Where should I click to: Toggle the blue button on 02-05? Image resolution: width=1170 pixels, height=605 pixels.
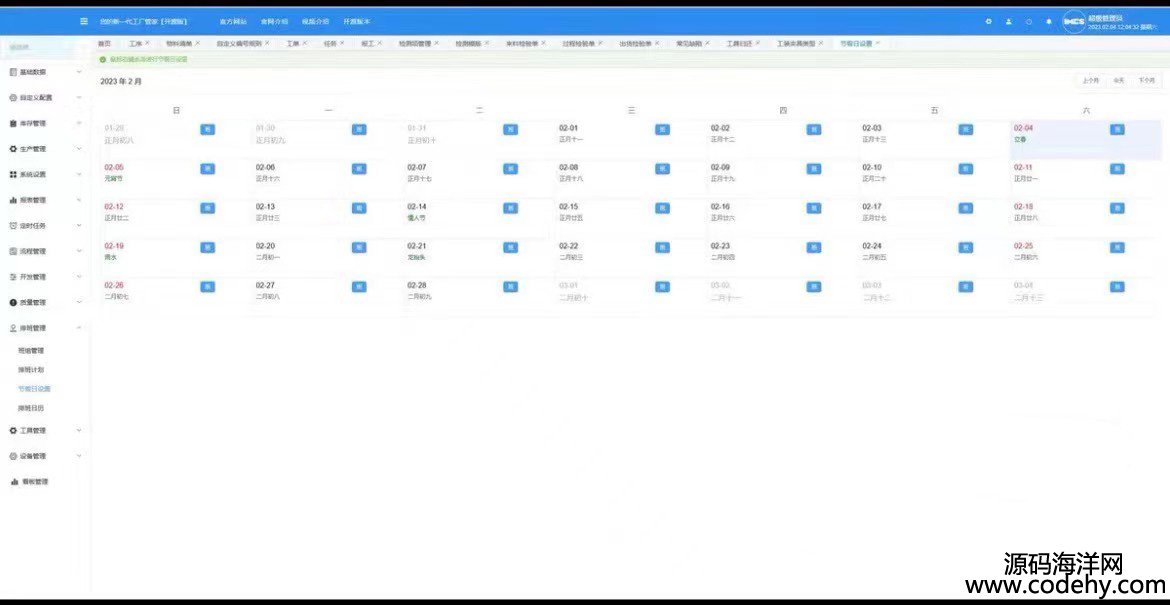[x=207, y=169]
